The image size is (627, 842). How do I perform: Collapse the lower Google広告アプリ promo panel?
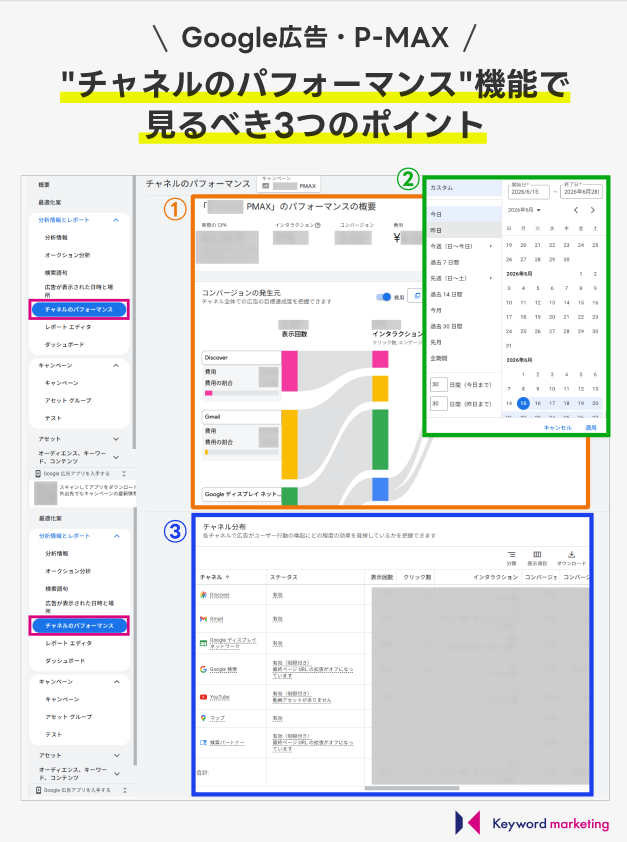(125, 790)
